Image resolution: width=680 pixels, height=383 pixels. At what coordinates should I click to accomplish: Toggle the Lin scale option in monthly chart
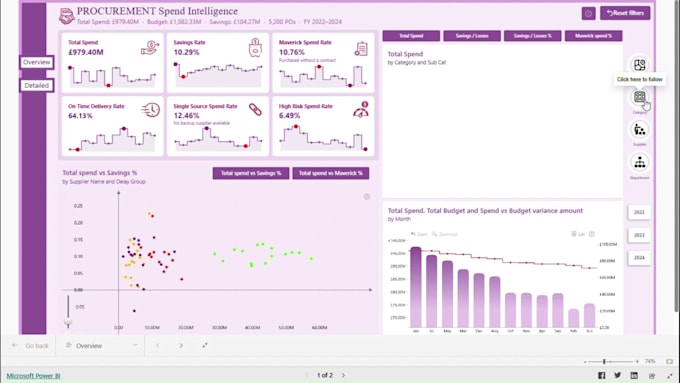pyautogui.click(x=578, y=234)
